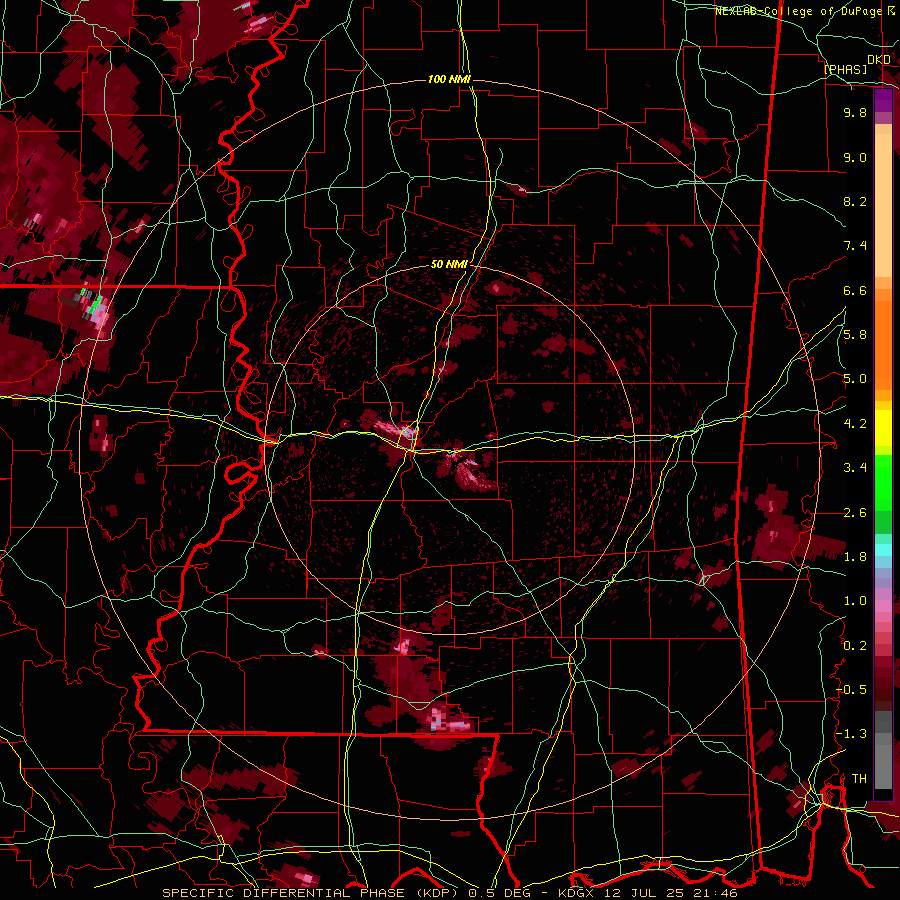The image size is (900, 900).
Task: Click the 5.8 scale value
Action: coord(855,335)
